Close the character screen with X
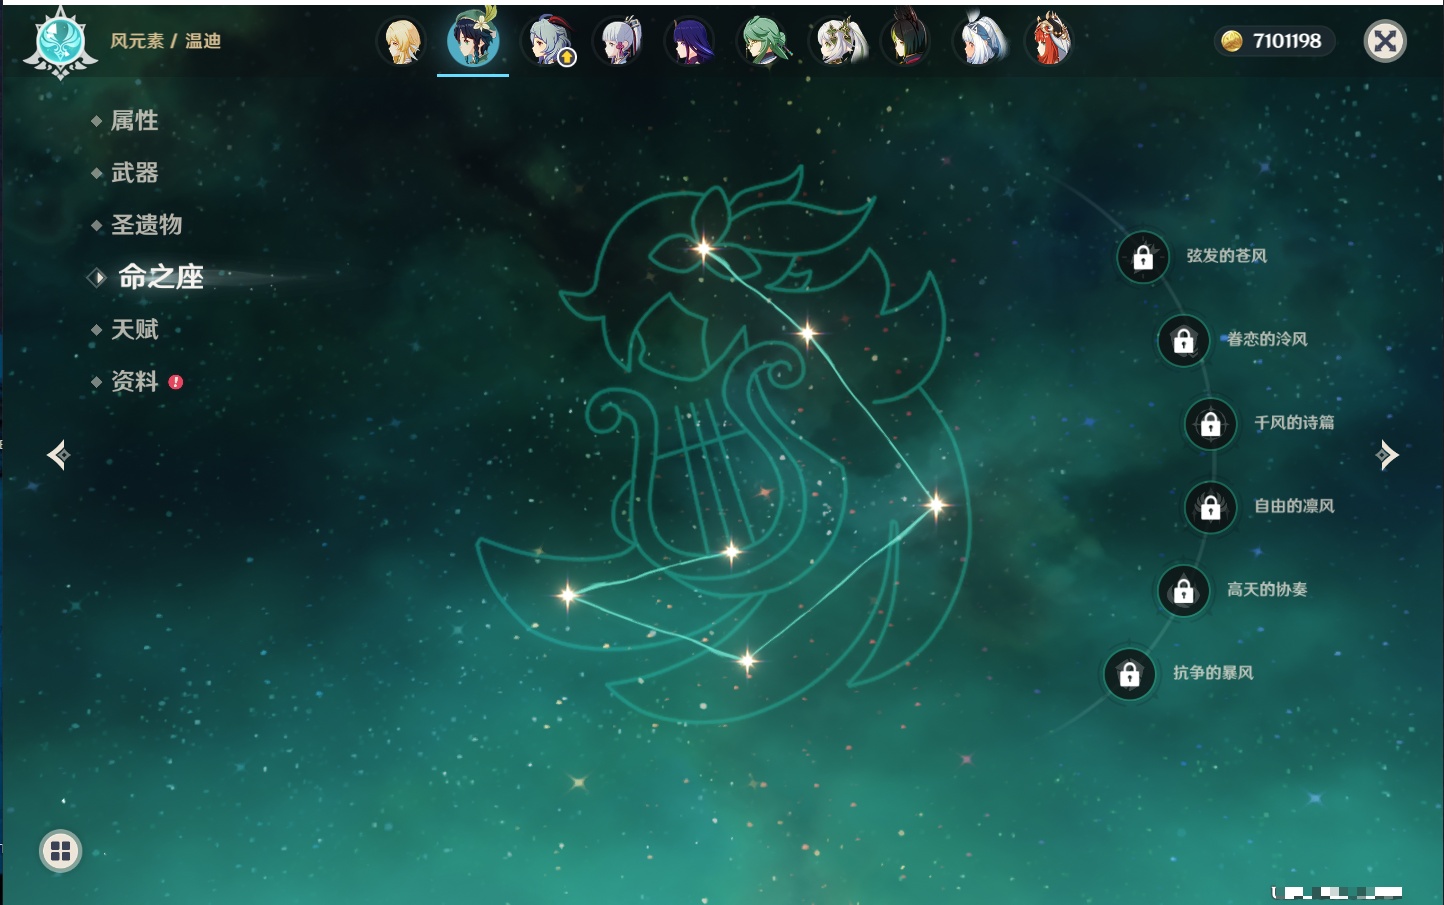Image resolution: width=1444 pixels, height=905 pixels. click(1385, 41)
